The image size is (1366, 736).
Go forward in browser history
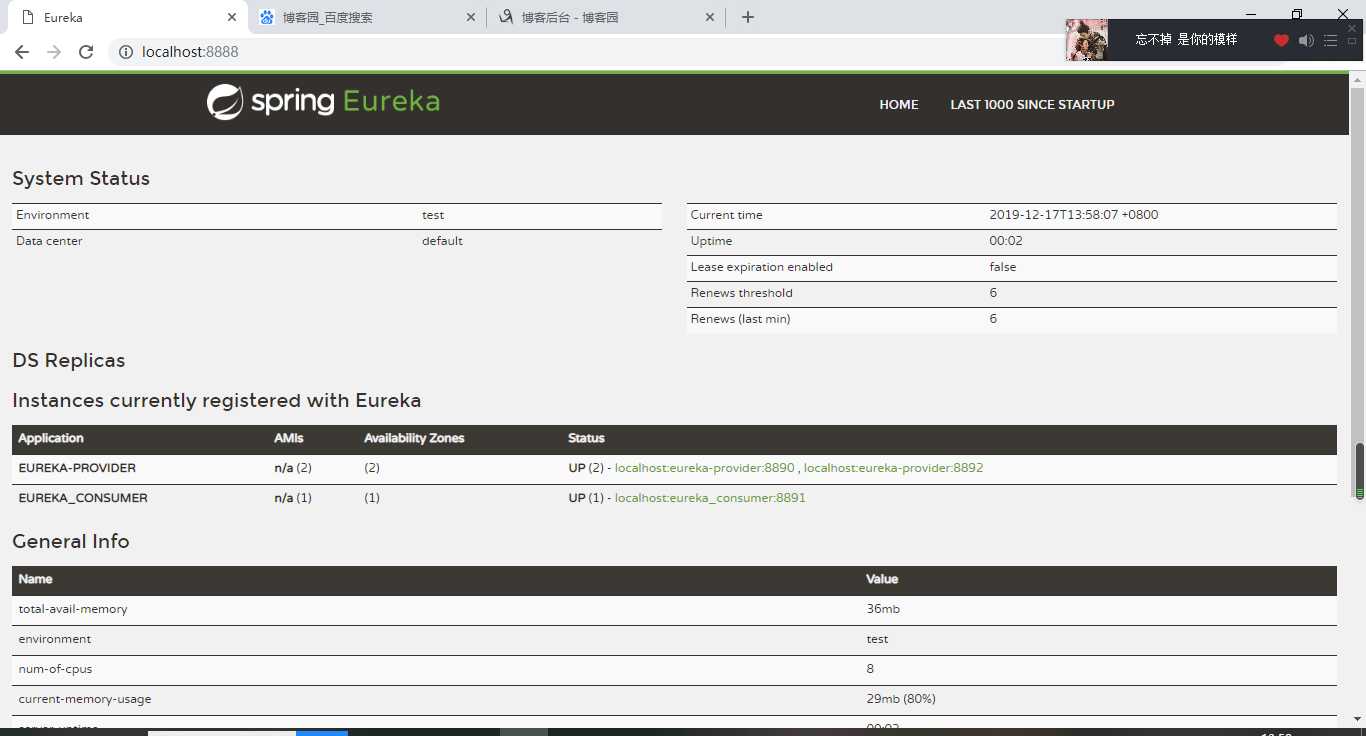tap(54, 52)
